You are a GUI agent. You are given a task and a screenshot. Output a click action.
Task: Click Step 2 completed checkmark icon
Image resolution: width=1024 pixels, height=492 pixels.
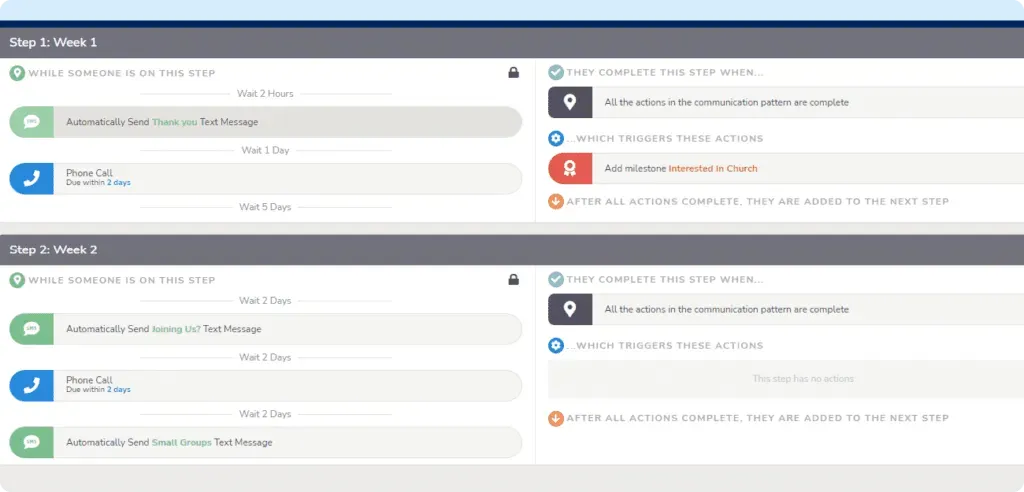tap(556, 280)
